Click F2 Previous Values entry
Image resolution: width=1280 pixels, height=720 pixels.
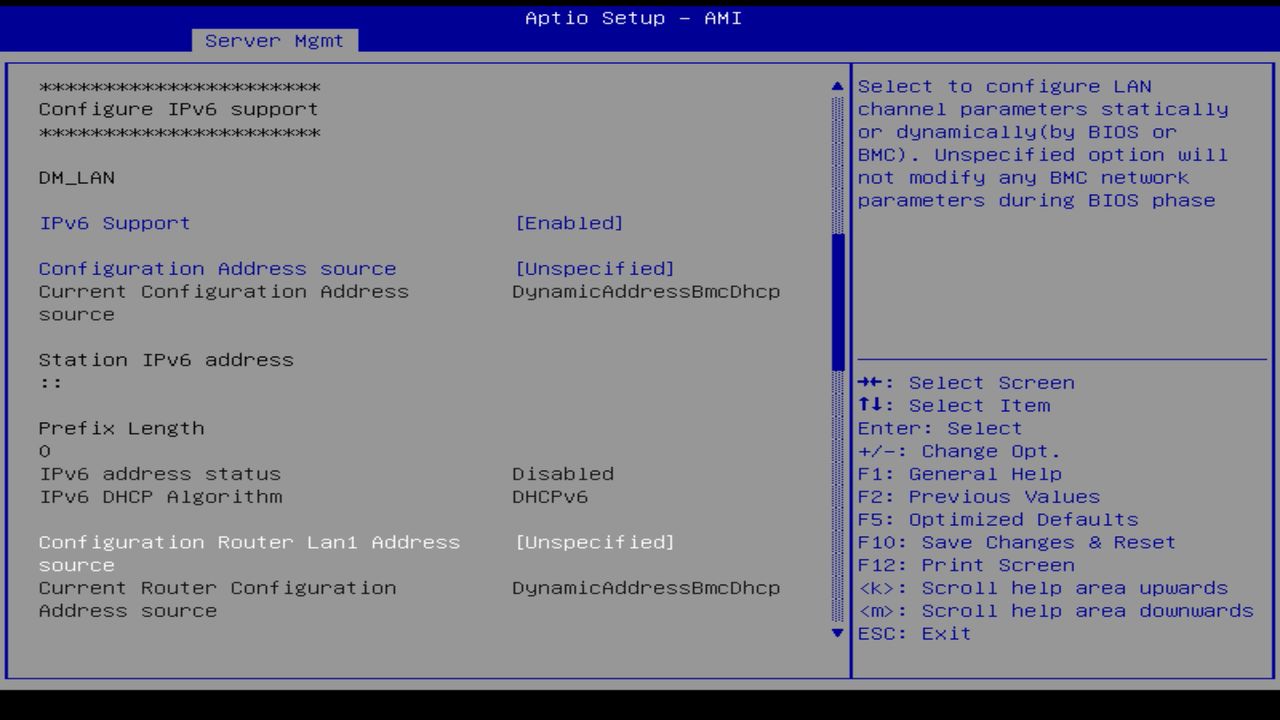(978, 496)
